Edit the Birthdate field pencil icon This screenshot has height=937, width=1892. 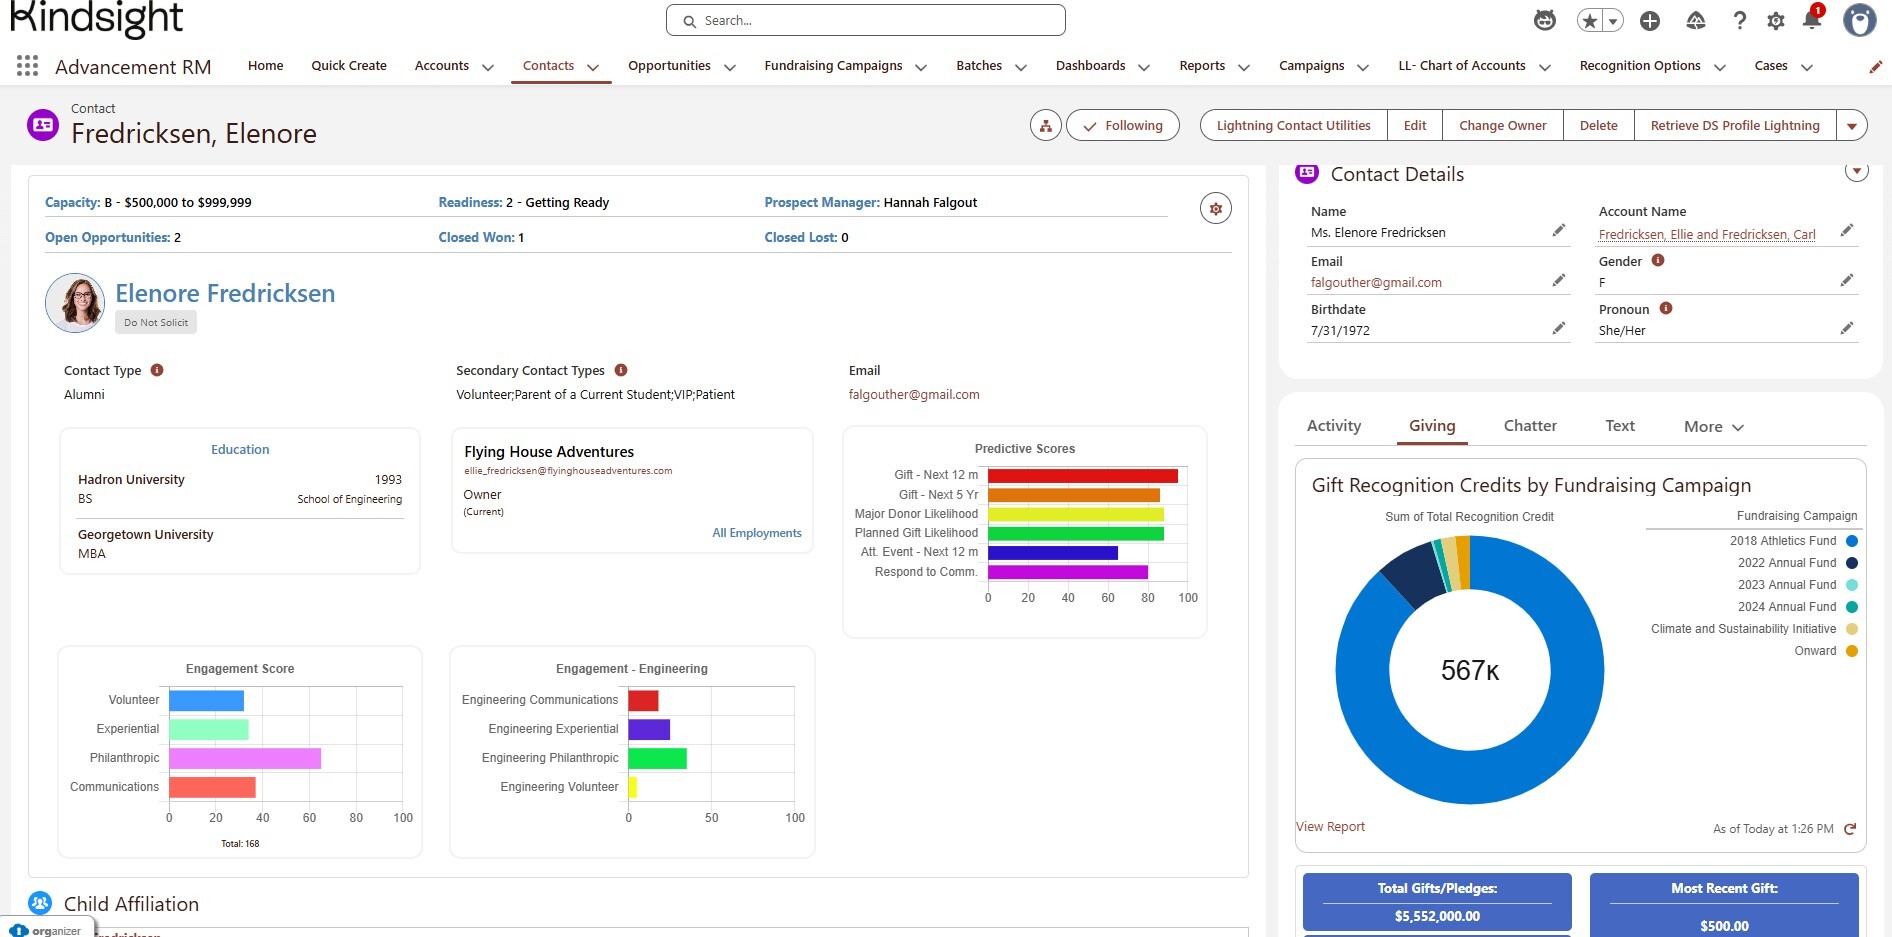pos(1558,329)
